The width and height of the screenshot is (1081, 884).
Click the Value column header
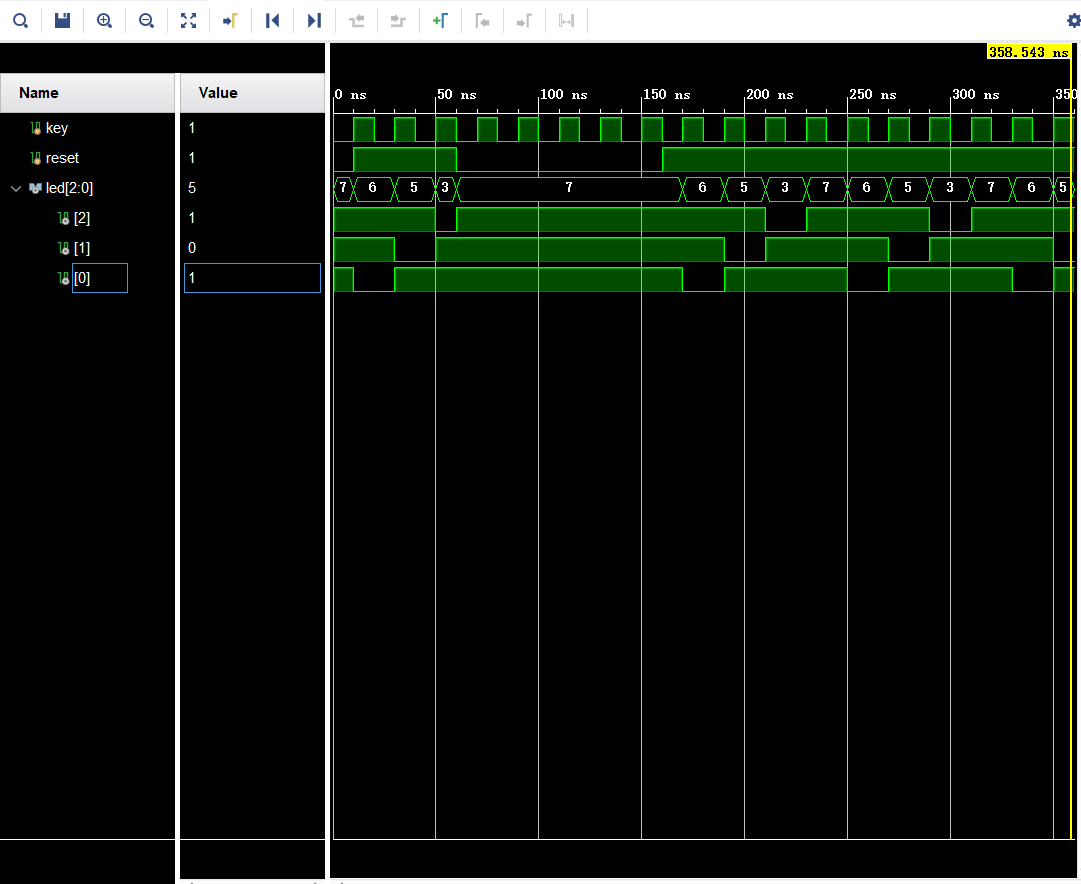(252, 93)
